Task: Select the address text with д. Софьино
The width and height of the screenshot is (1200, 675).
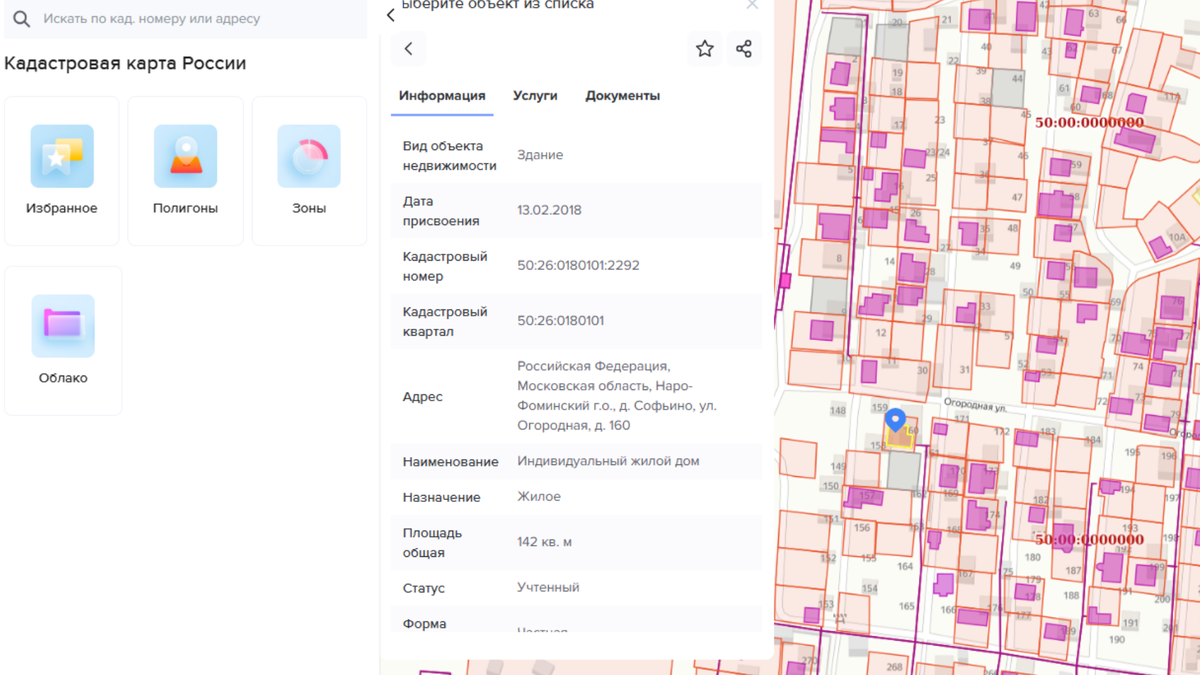Action: 617,396
